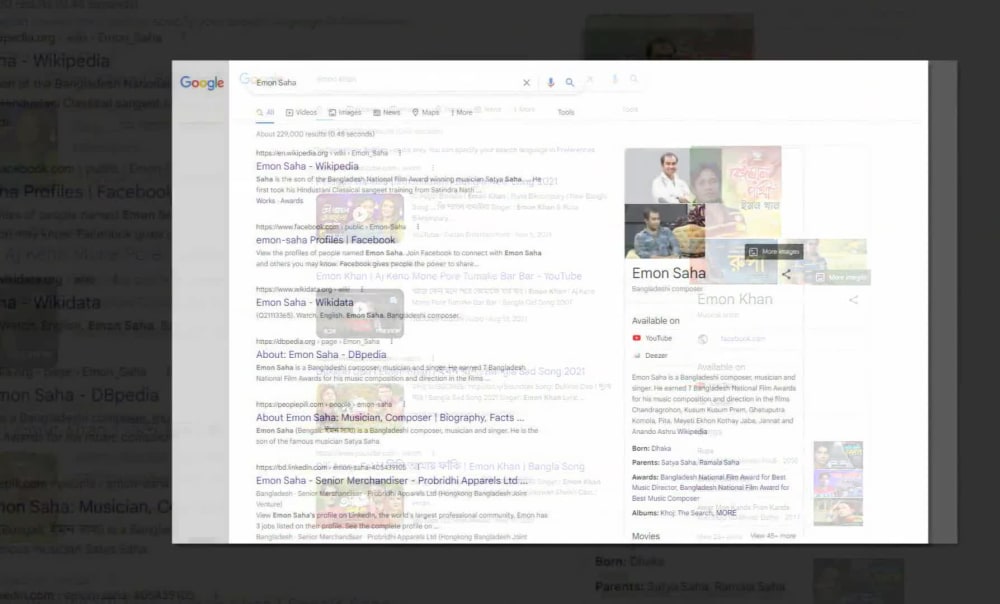Expand the More search categories menu
Image resolution: width=1000 pixels, height=604 pixels.
click(462, 112)
